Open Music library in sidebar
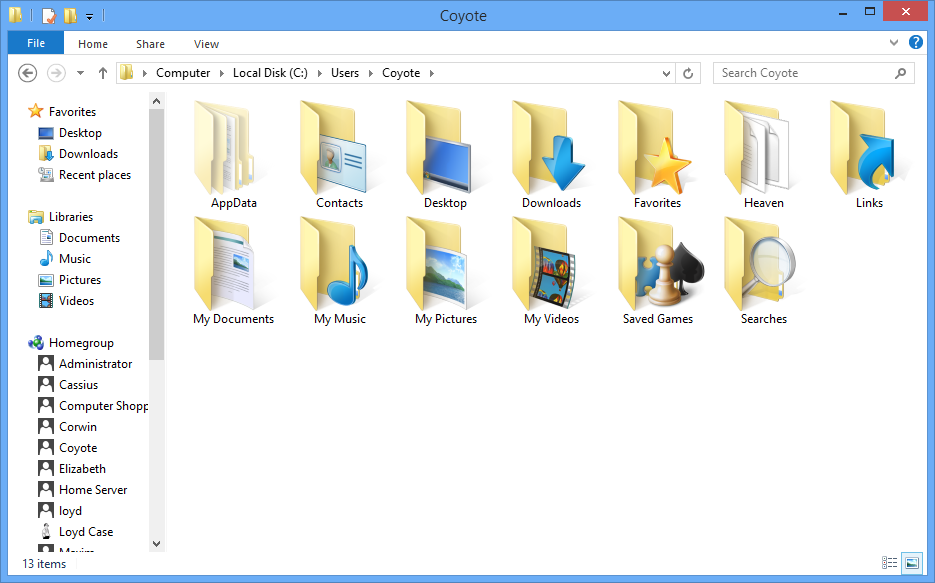This screenshot has height=583, width=935. (x=75, y=259)
